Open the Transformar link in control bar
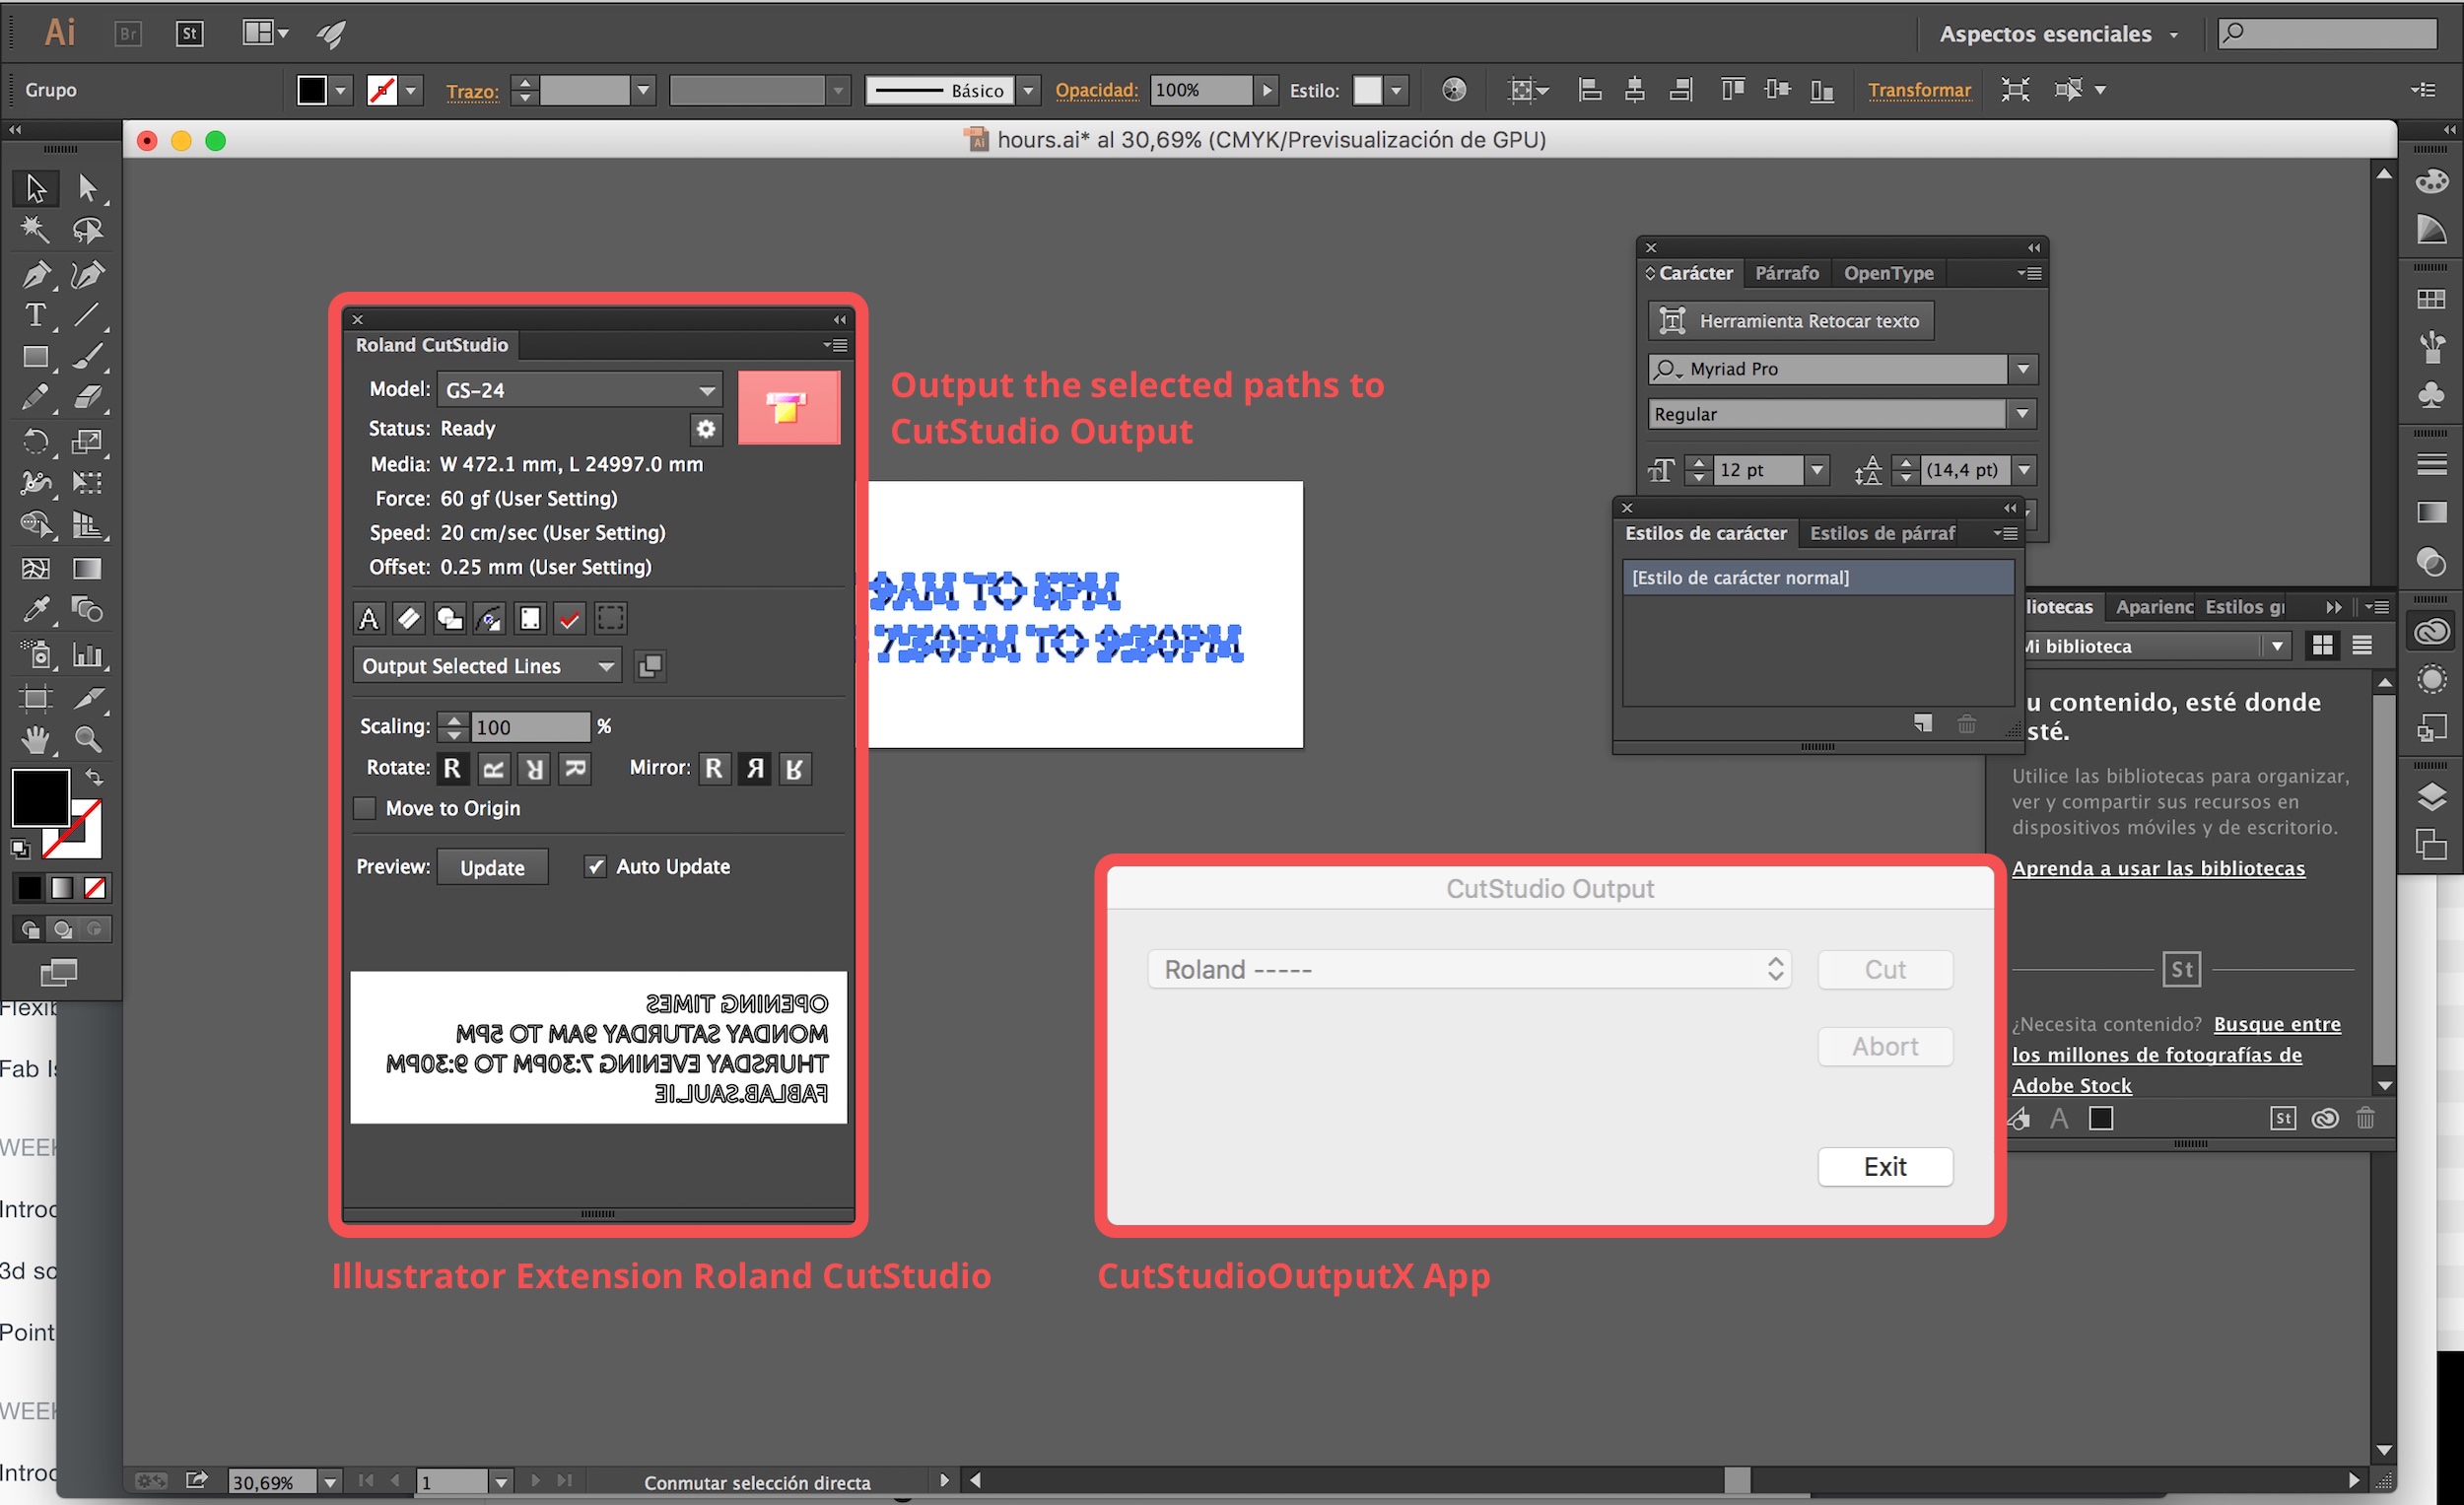This screenshot has width=2464, height=1505. (1920, 90)
